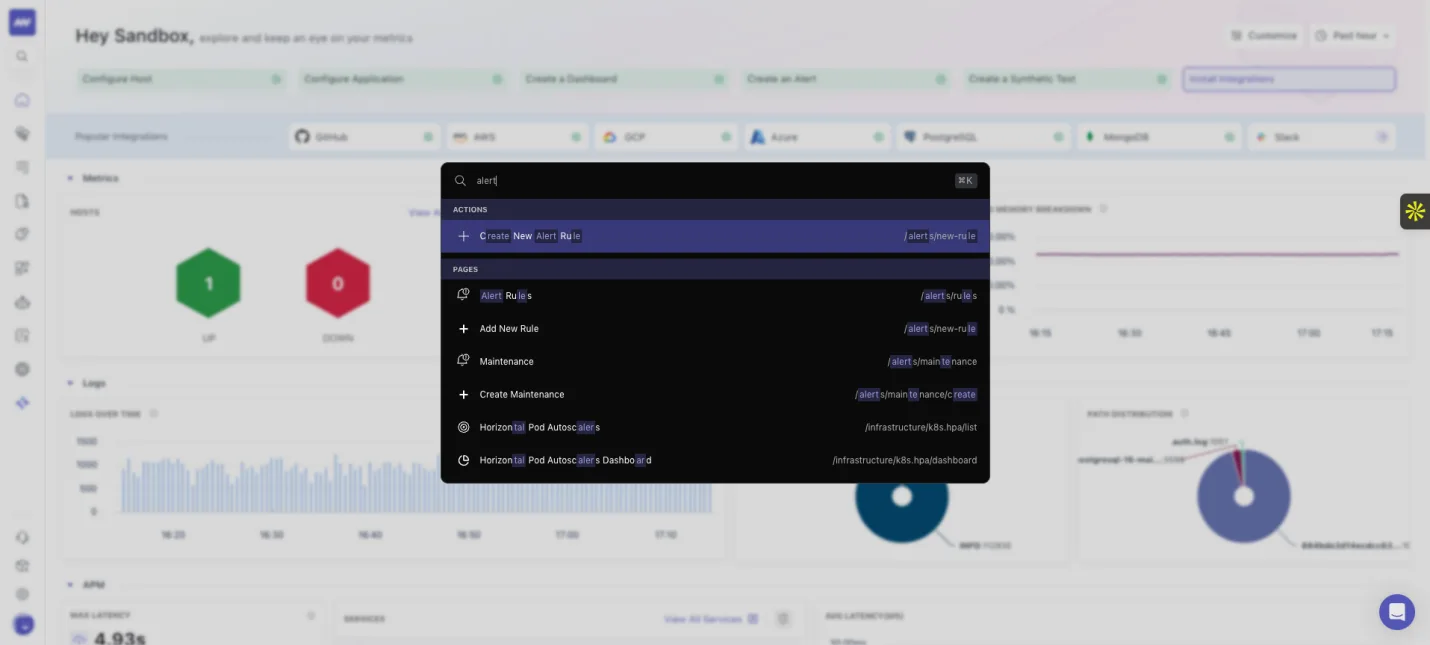Click the info icon beside Memory Breakdown
Image resolution: width=1430 pixels, height=645 pixels.
click(x=1104, y=209)
